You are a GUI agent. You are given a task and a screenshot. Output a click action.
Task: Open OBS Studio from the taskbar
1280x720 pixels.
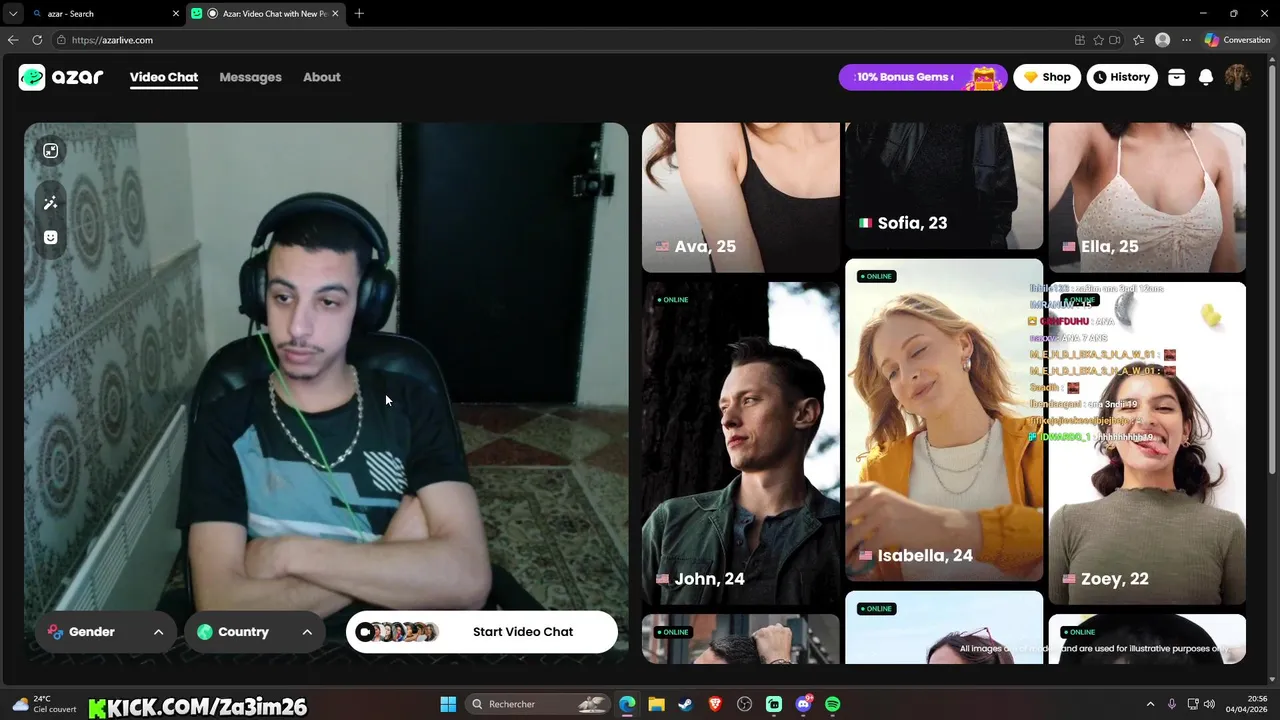pyautogui.click(x=744, y=704)
